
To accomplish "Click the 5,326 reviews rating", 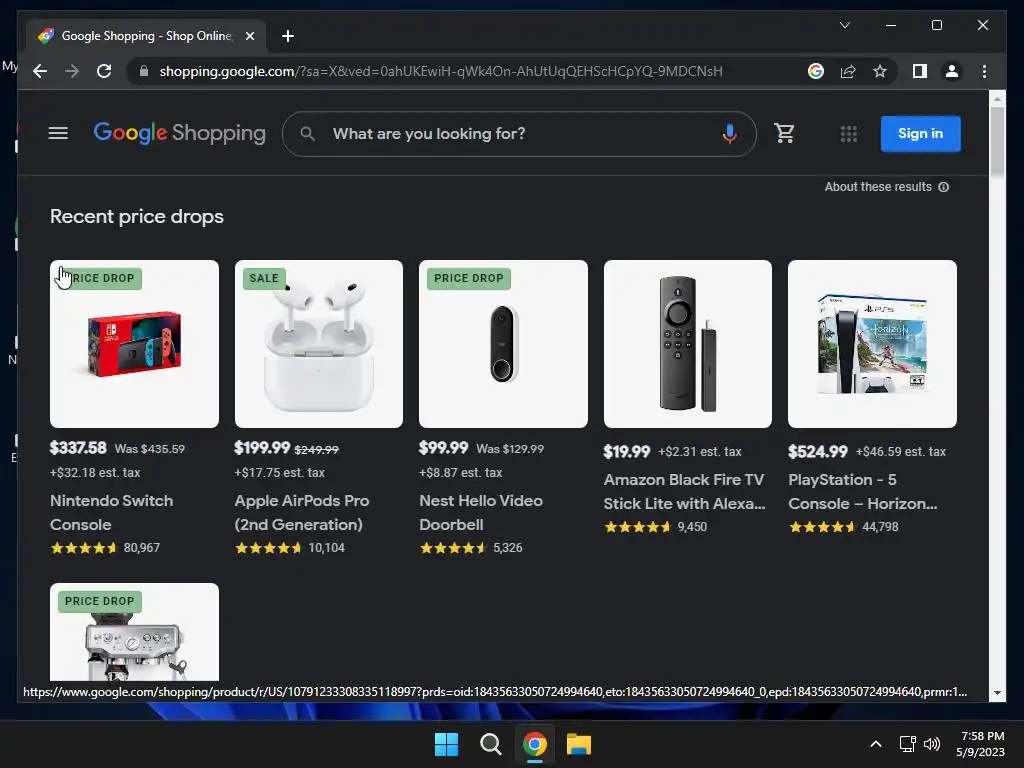I will click(x=471, y=548).
